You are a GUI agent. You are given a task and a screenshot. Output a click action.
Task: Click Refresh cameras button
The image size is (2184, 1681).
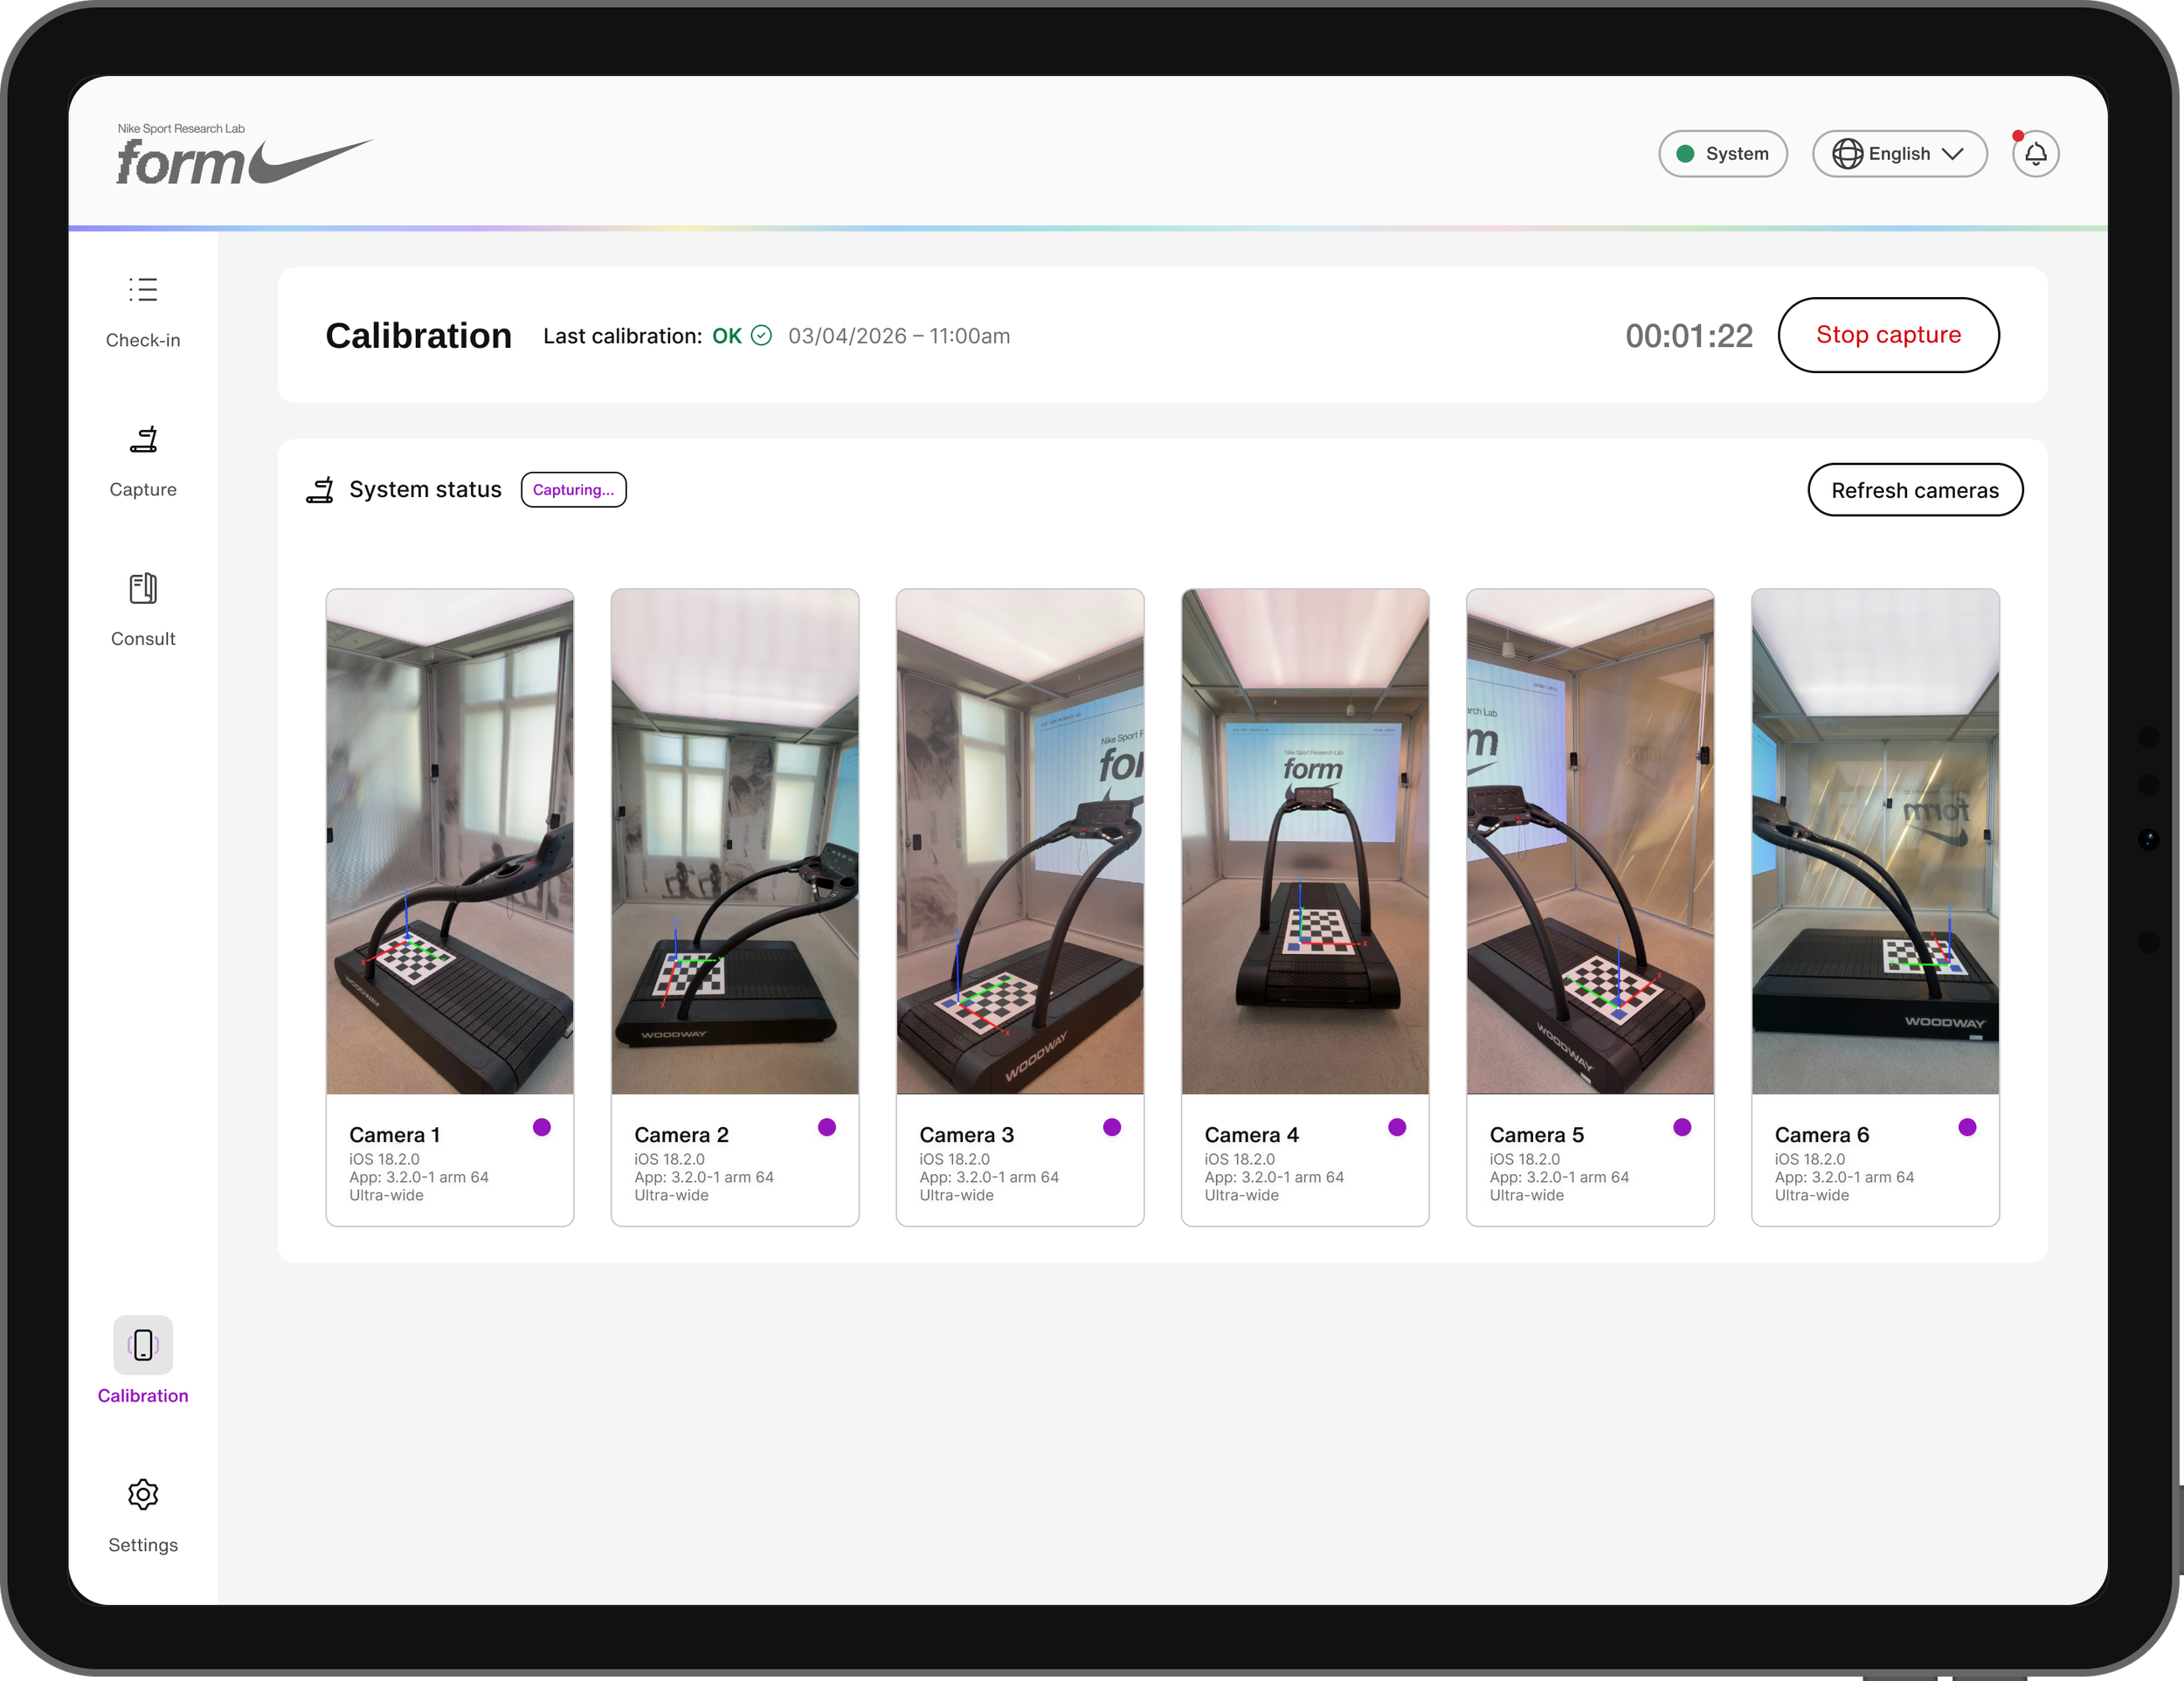click(1915, 490)
